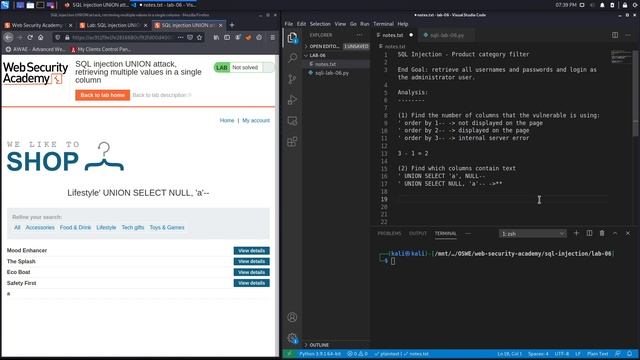Switch to the sqli-lab-06.py editor tab
The height and width of the screenshot is (360, 640).
(x=447, y=35)
